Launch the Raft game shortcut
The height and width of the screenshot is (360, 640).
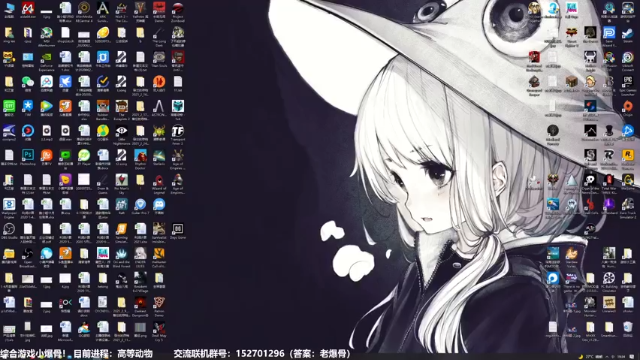pyautogui.click(x=122, y=207)
